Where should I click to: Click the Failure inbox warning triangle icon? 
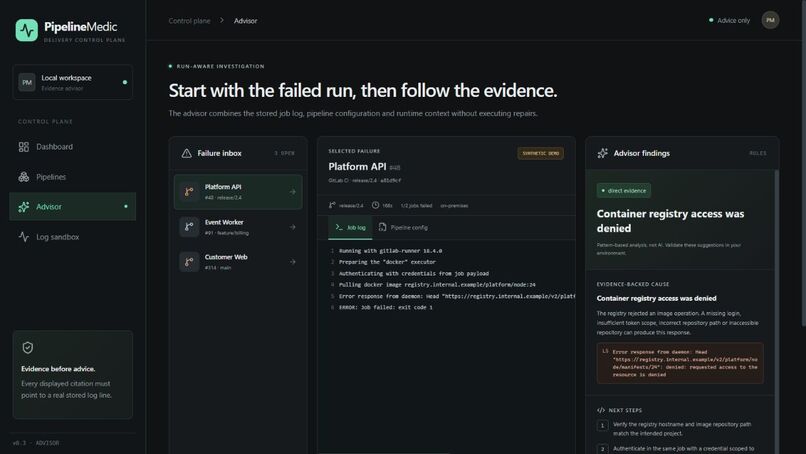187,153
